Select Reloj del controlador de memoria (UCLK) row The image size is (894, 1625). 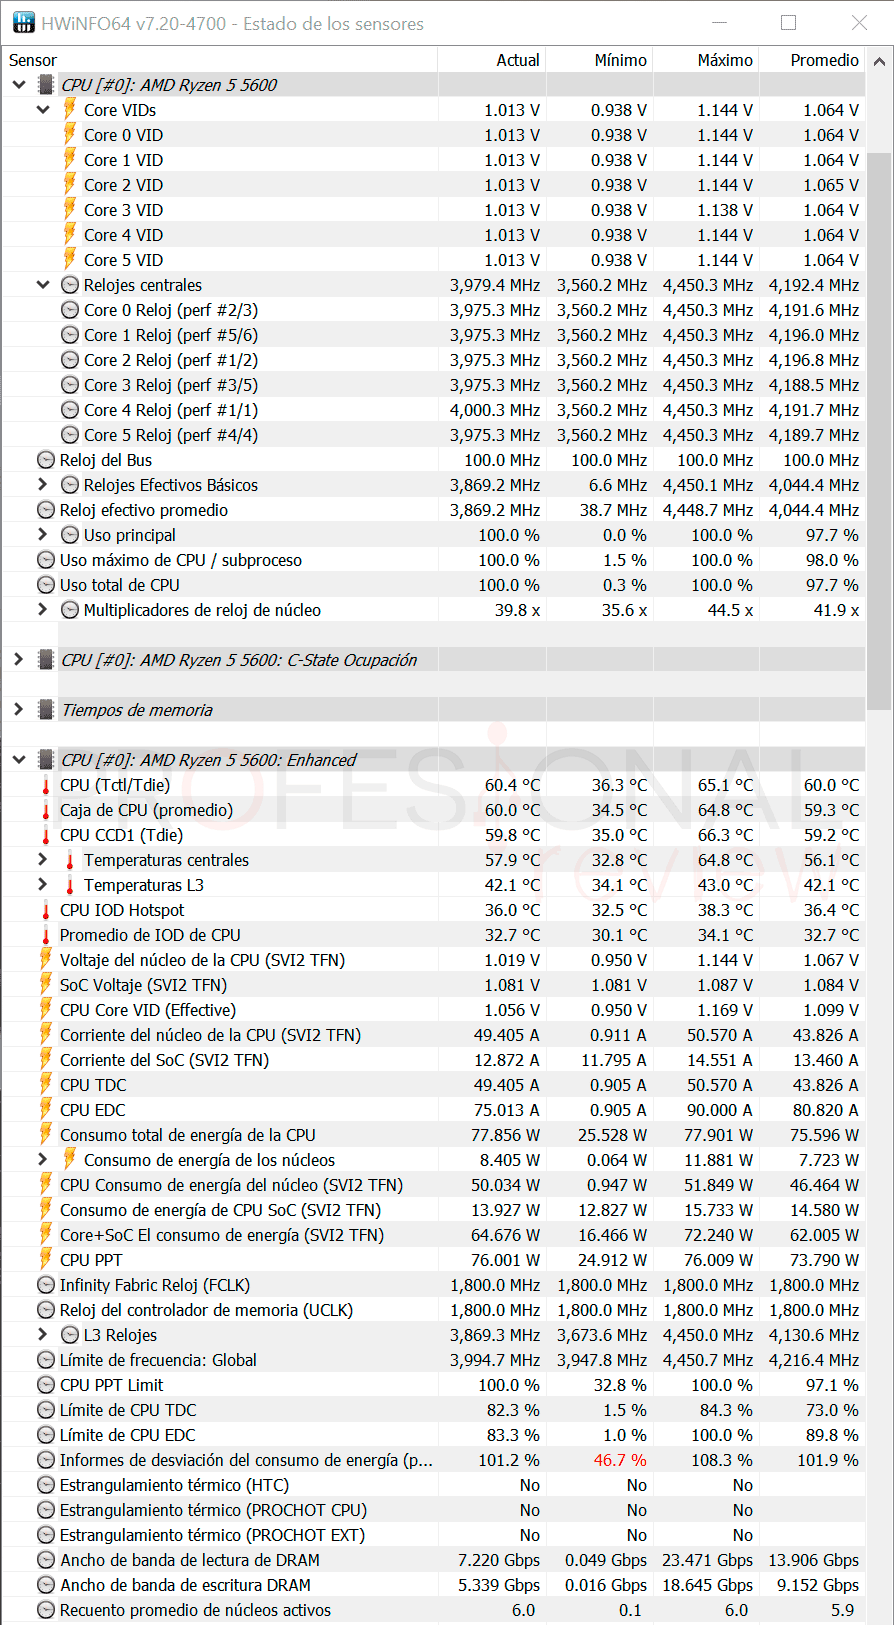pyautogui.click(x=434, y=1310)
